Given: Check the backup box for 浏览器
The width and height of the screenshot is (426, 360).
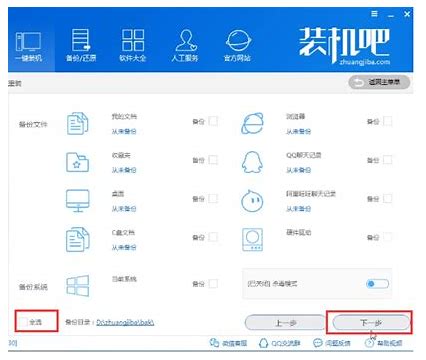Looking at the screenshot, I should pos(387,121).
